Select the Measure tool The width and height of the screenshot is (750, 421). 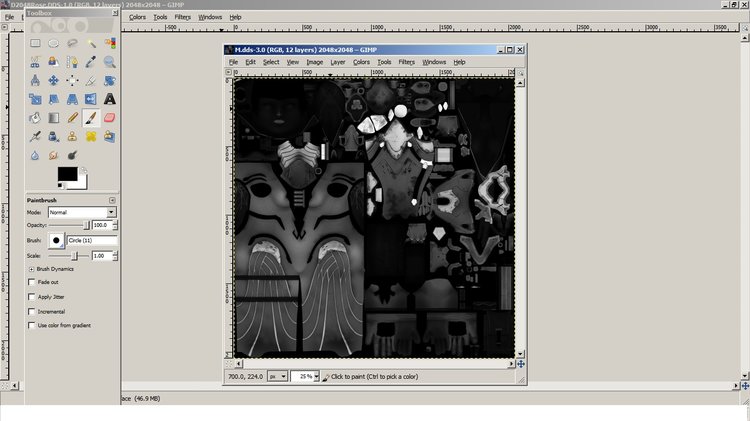(x=35, y=80)
